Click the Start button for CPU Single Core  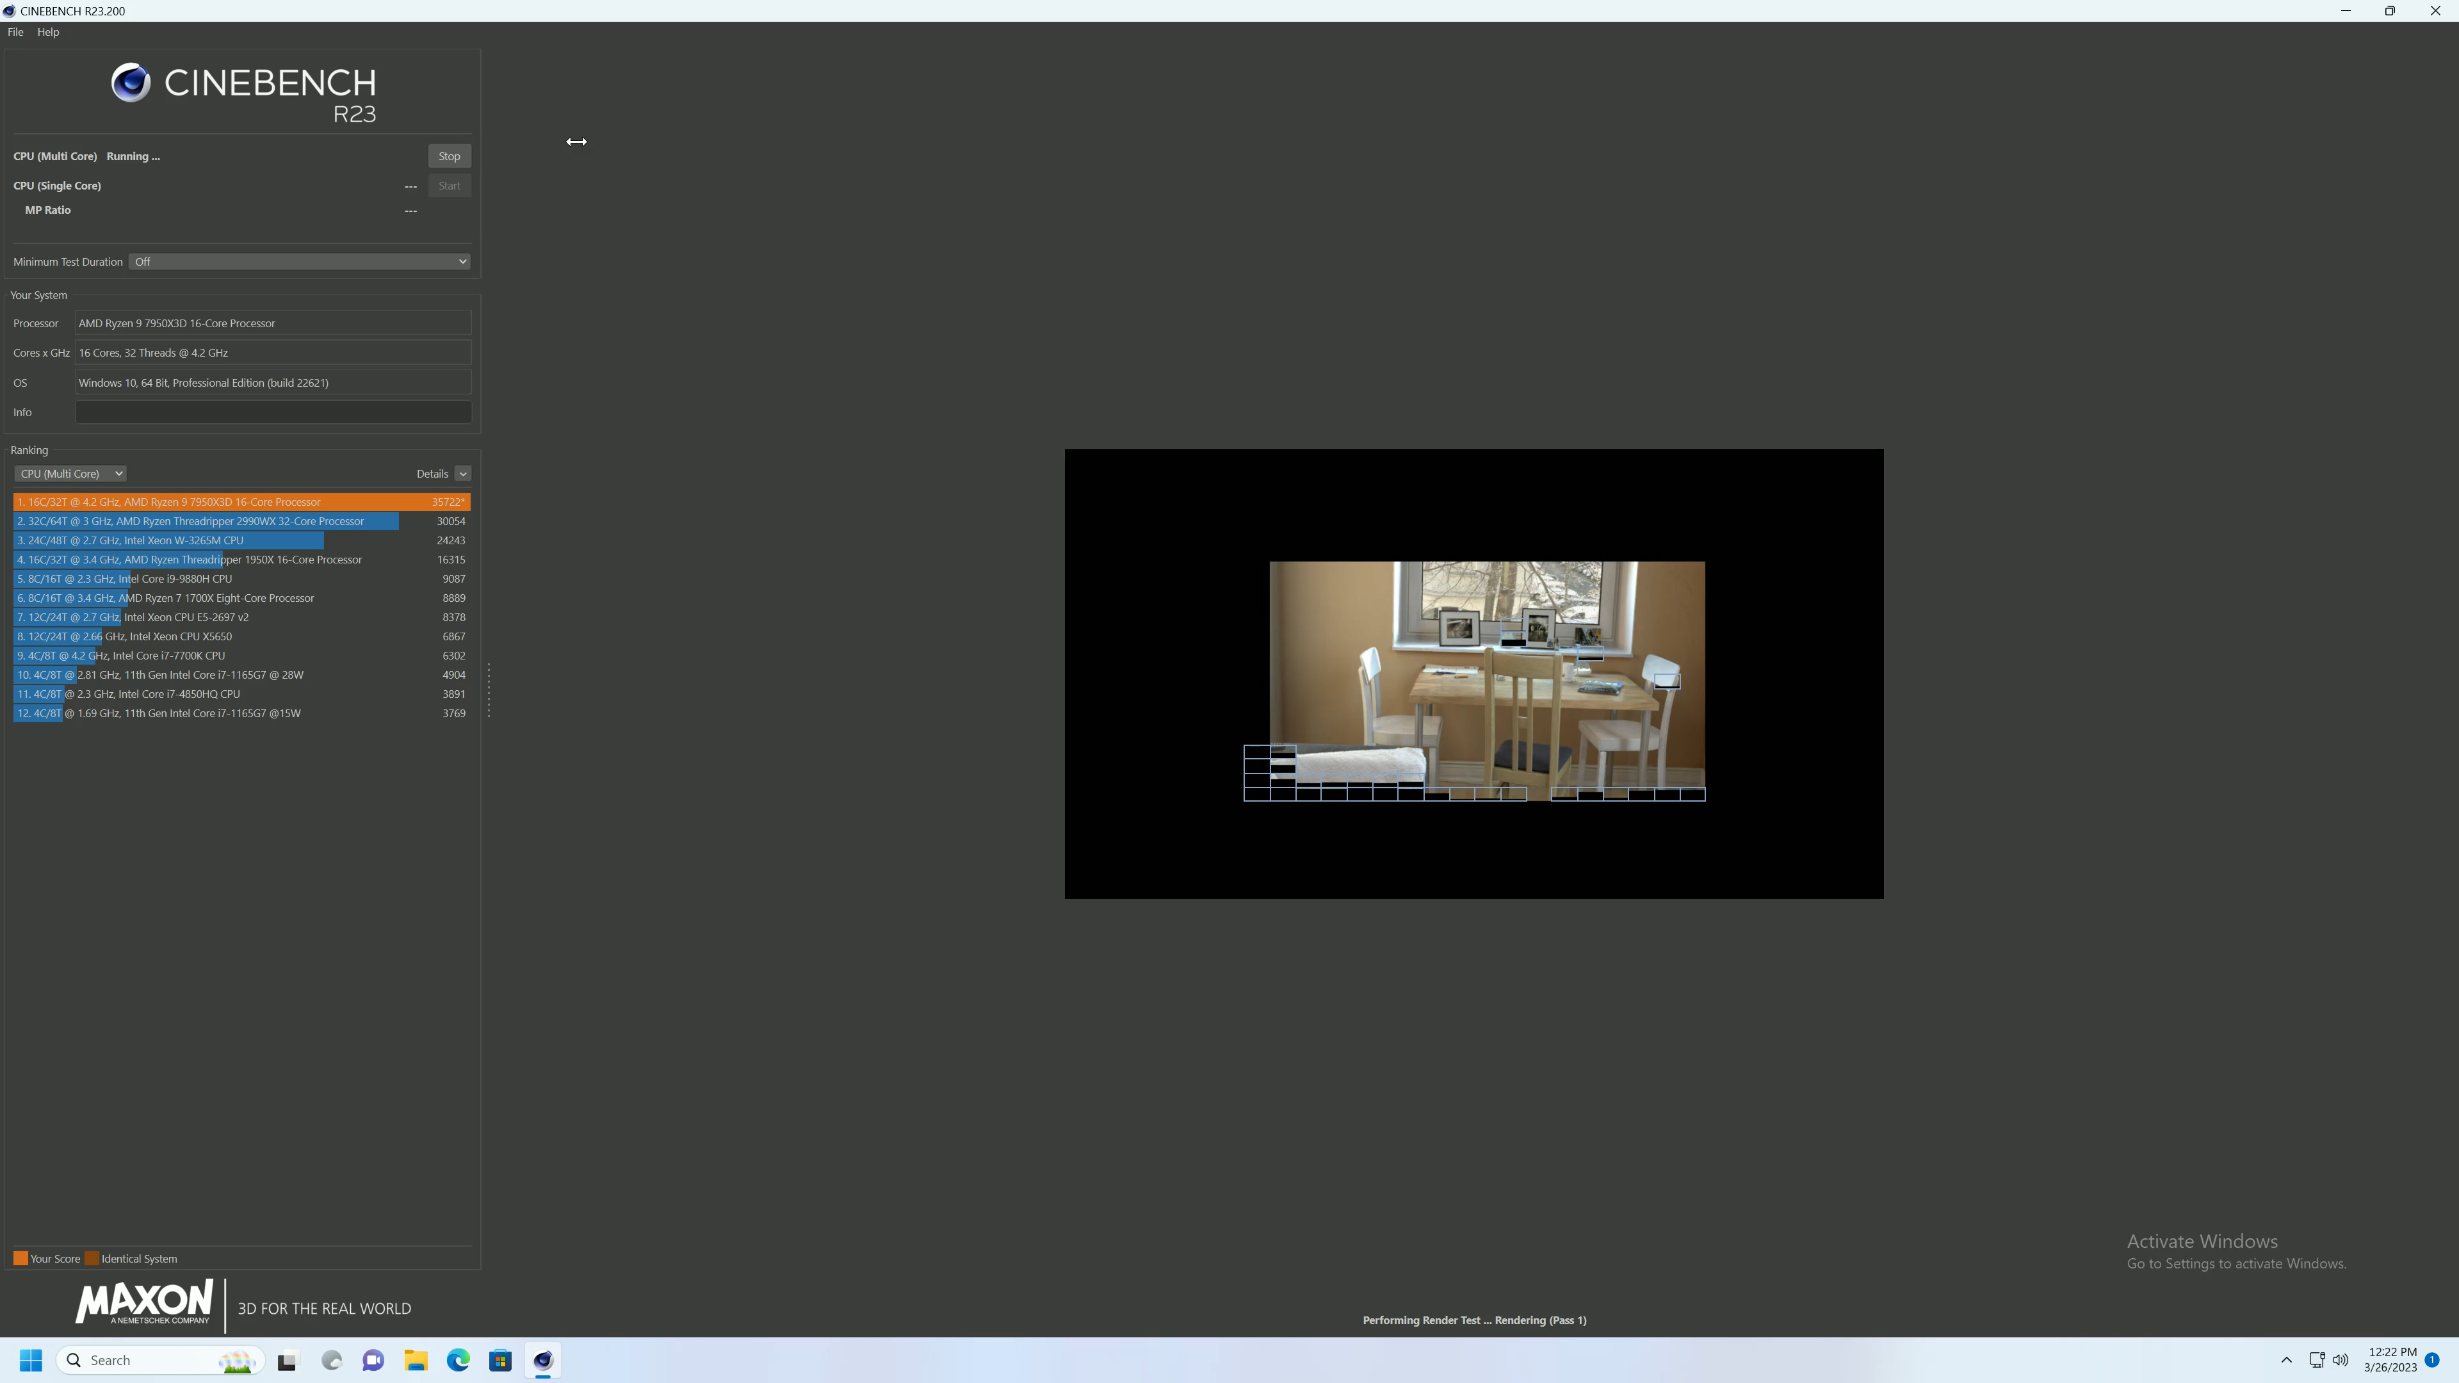click(449, 186)
